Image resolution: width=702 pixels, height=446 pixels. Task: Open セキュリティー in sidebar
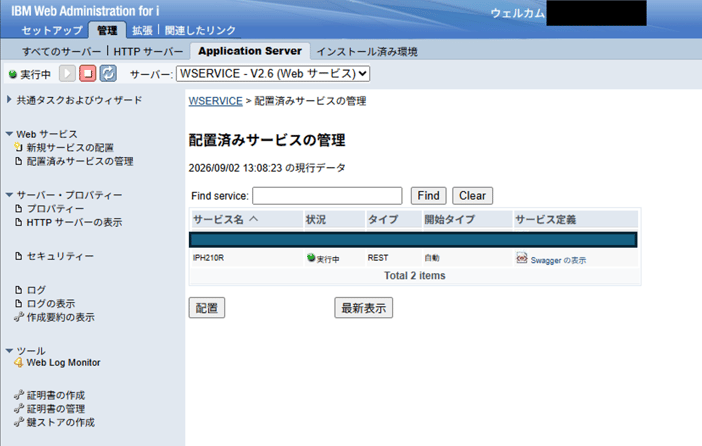point(60,256)
